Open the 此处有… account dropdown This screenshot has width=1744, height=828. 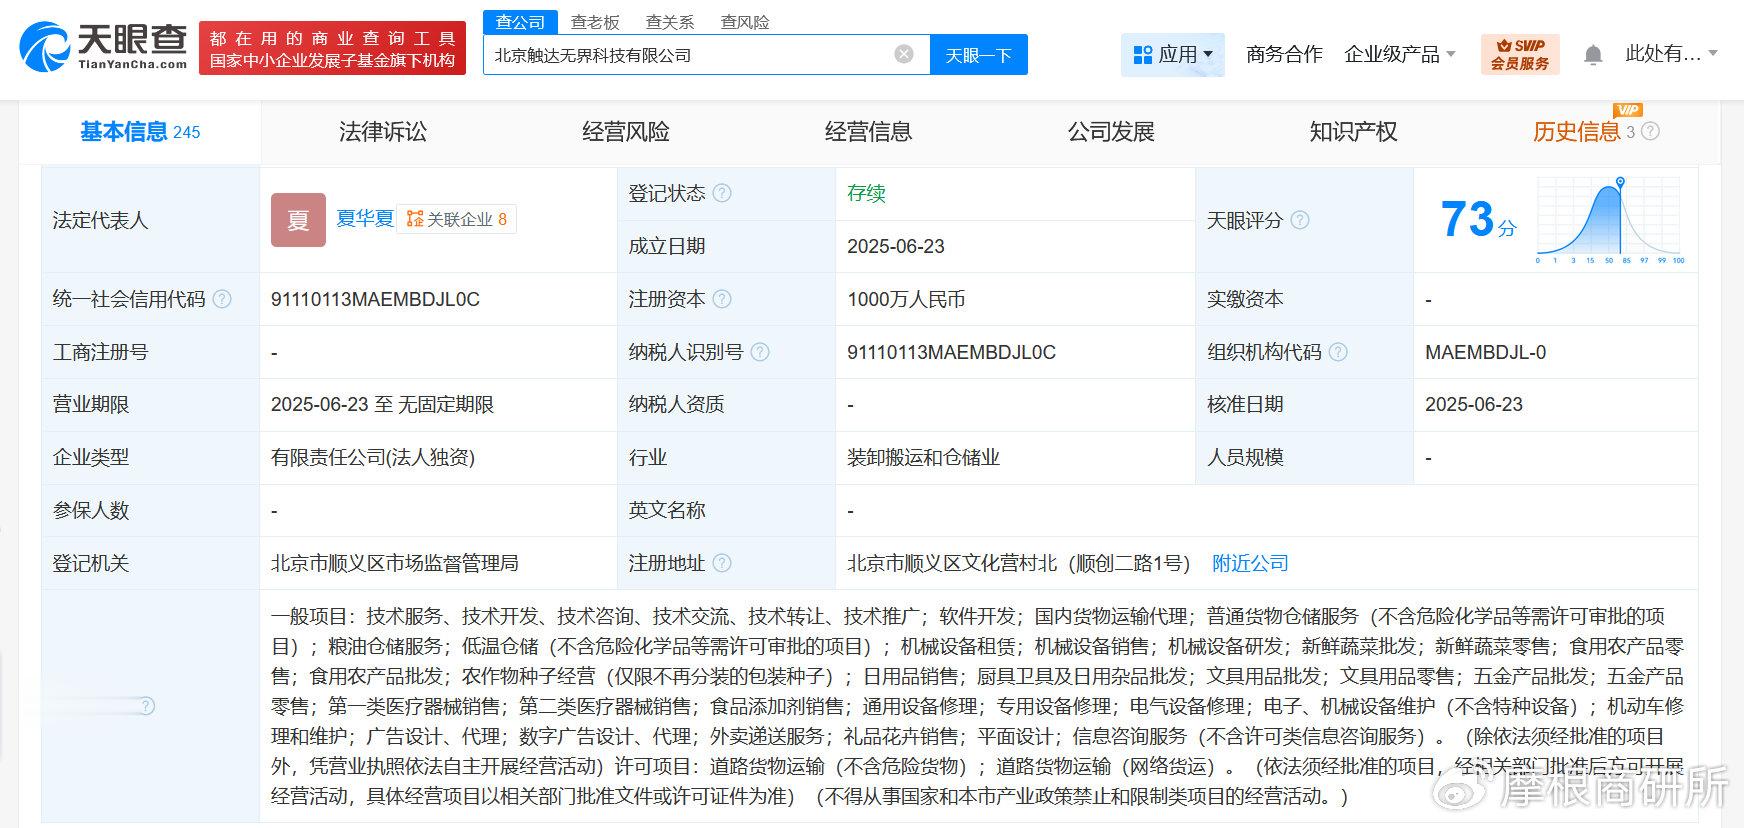(1670, 54)
